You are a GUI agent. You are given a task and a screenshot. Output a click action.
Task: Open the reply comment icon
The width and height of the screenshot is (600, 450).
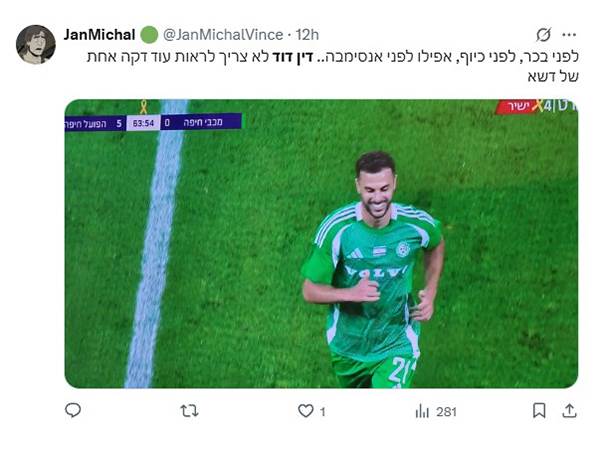coord(73,410)
